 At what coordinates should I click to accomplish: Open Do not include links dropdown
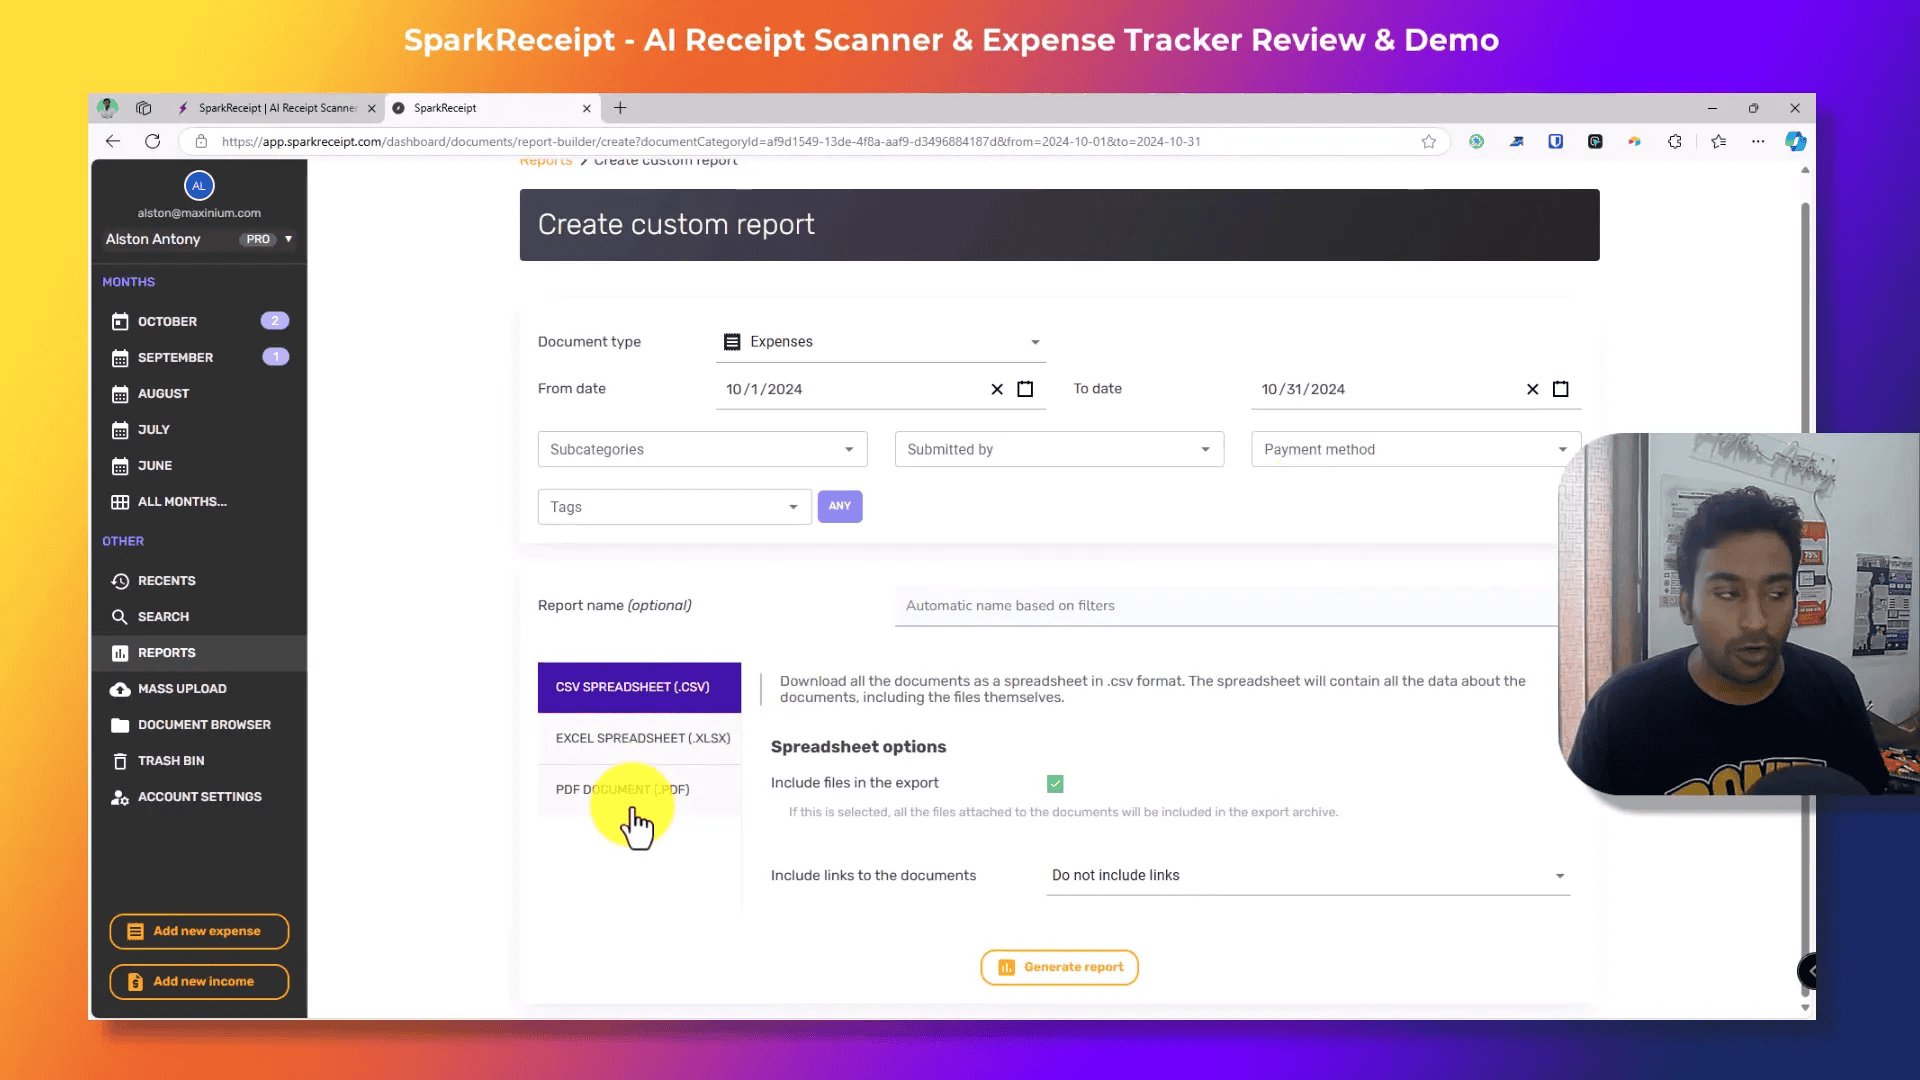click(1308, 875)
